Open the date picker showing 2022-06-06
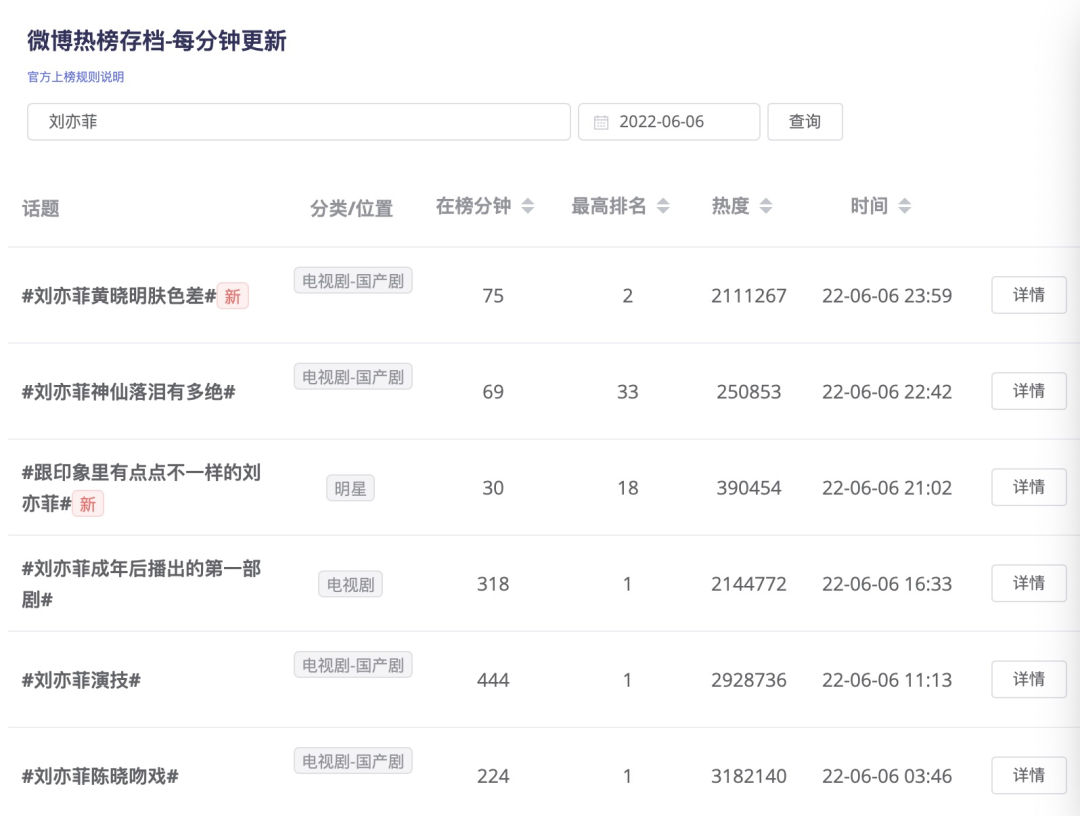Viewport: 1080px width, 816px height. [x=669, y=122]
